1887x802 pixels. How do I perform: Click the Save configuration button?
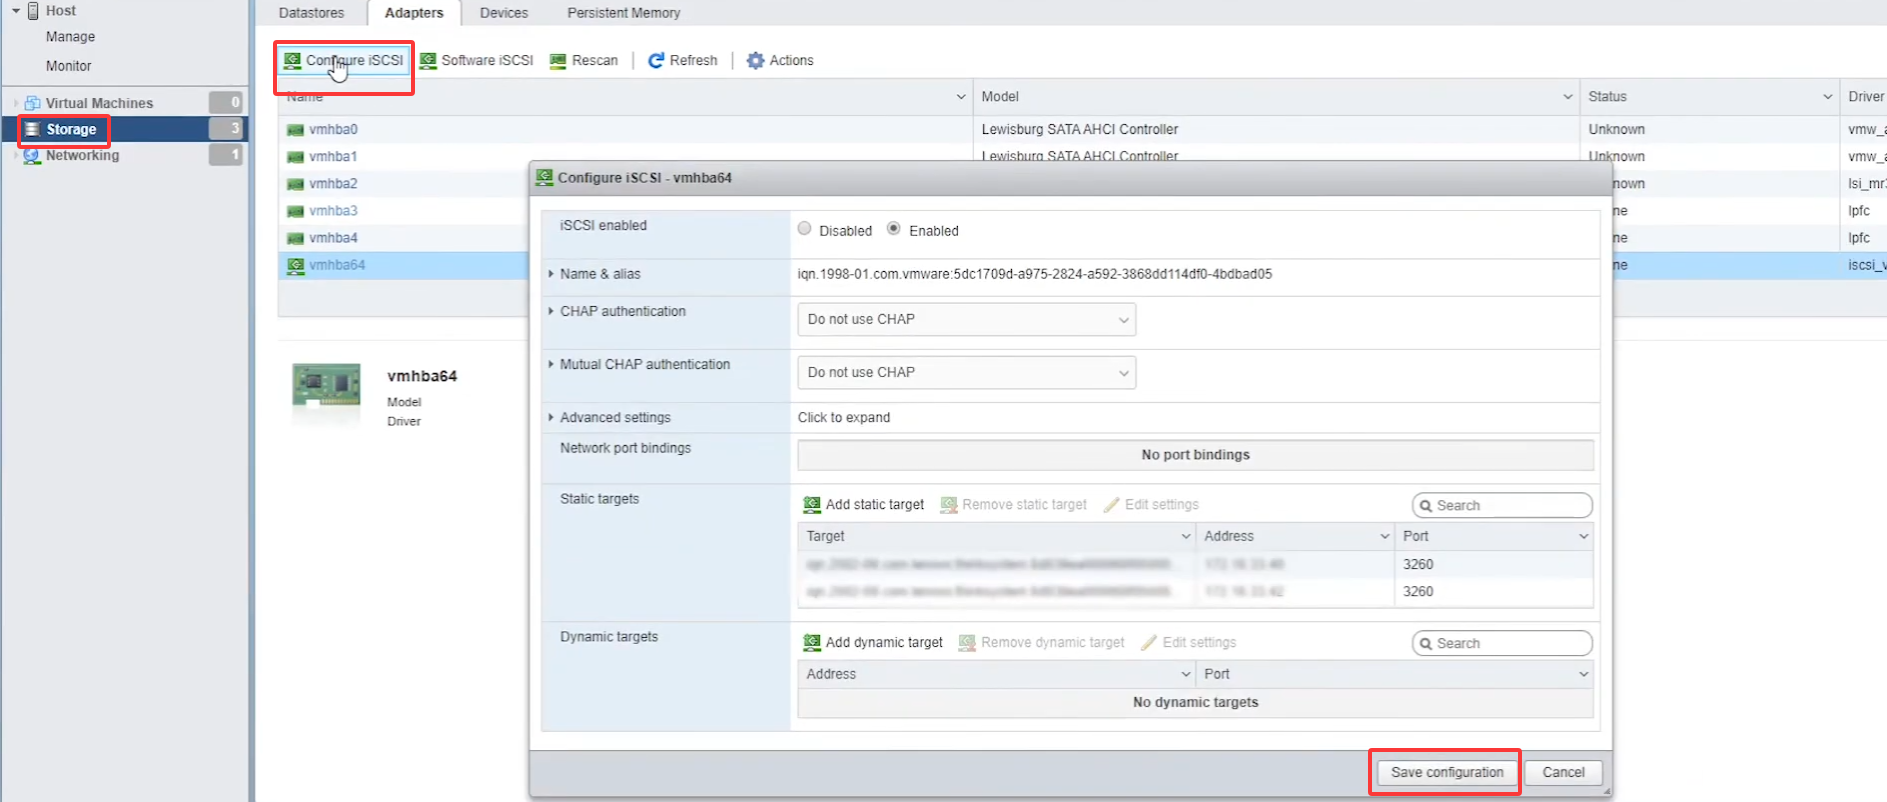point(1447,773)
